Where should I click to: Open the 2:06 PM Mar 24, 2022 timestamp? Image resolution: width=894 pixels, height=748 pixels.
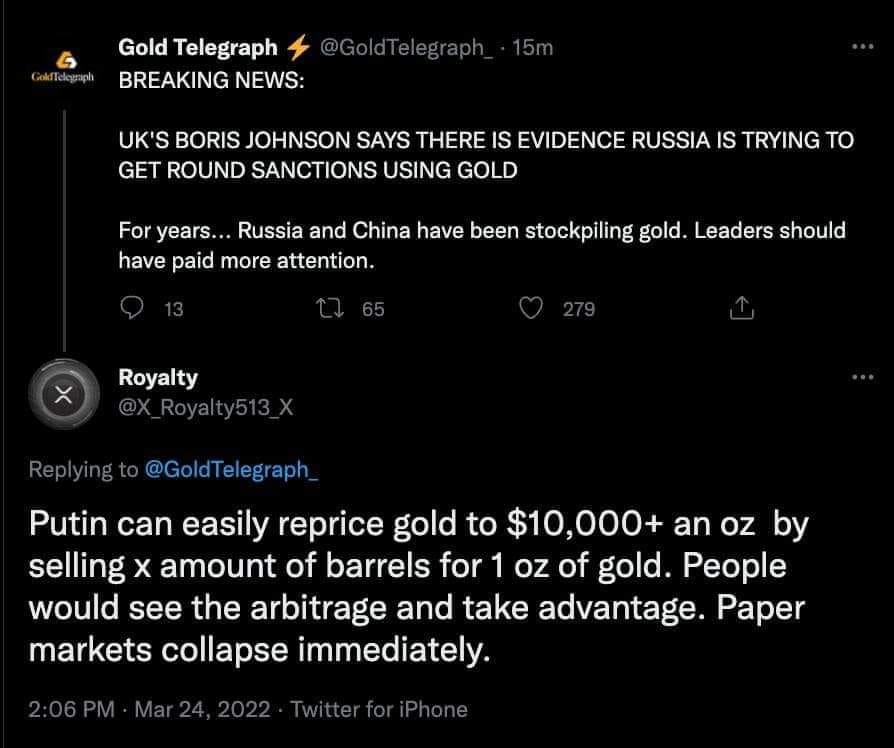coord(149,709)
